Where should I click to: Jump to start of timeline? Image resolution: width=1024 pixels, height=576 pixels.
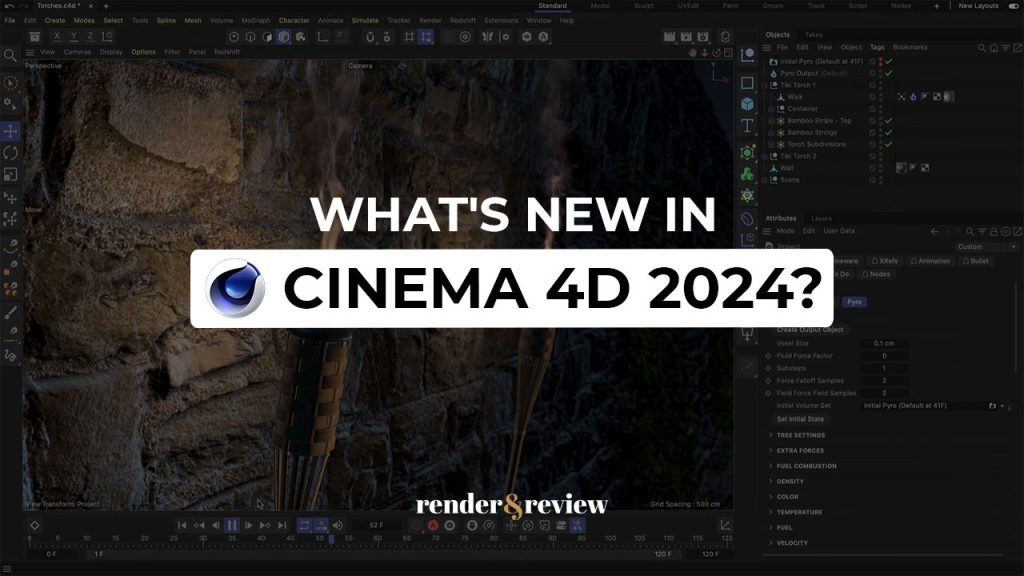(182, 525)
